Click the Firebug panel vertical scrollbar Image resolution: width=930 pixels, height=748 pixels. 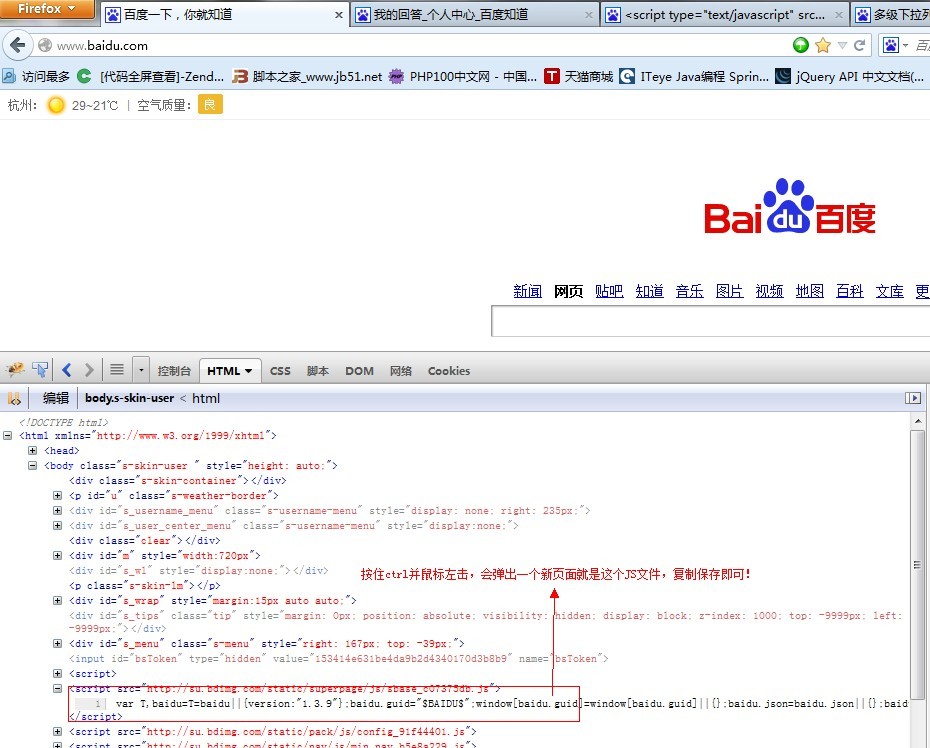click(917, 580)
